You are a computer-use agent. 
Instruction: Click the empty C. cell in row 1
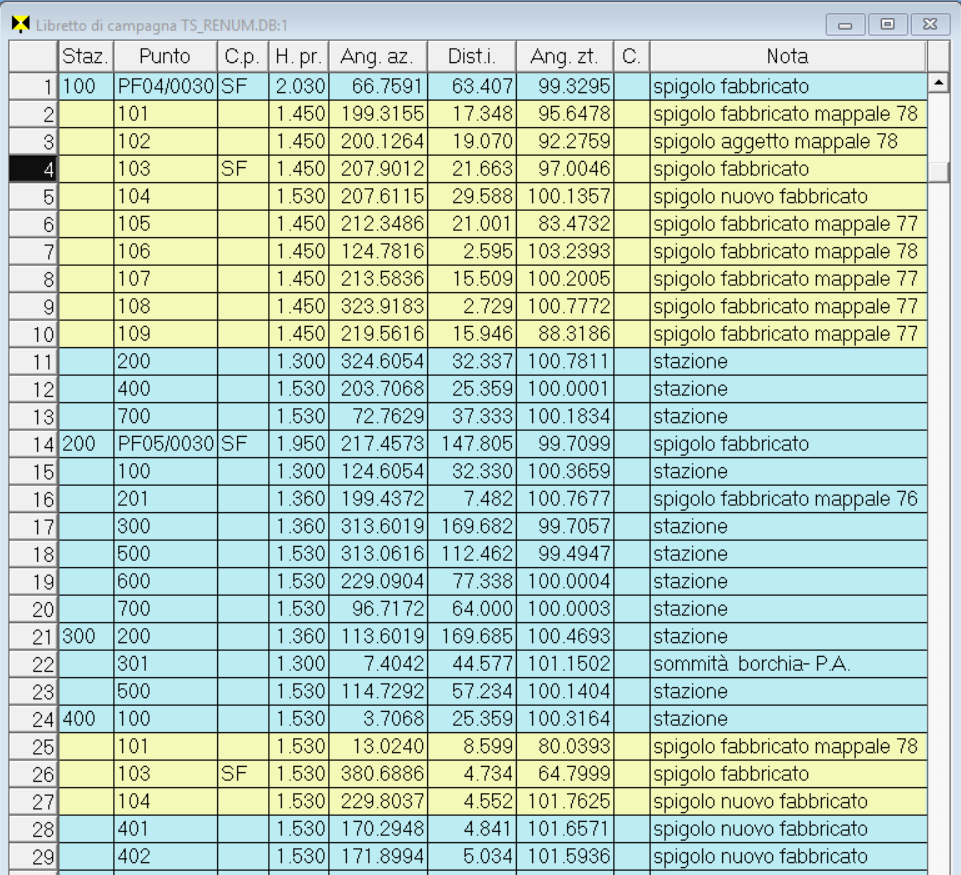tap(631, 86)
